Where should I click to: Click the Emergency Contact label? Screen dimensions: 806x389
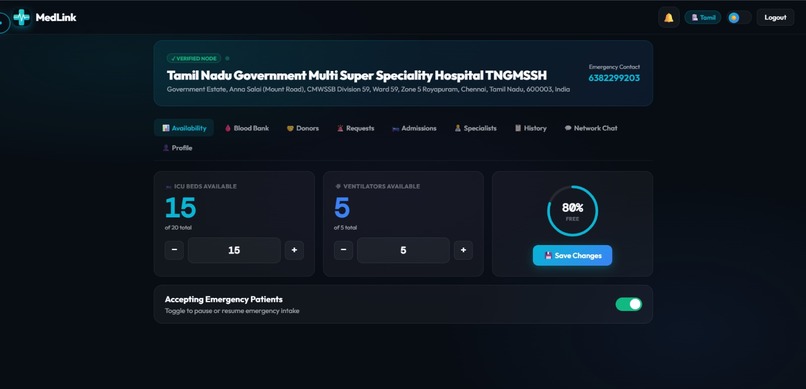(x=614, y=67)
